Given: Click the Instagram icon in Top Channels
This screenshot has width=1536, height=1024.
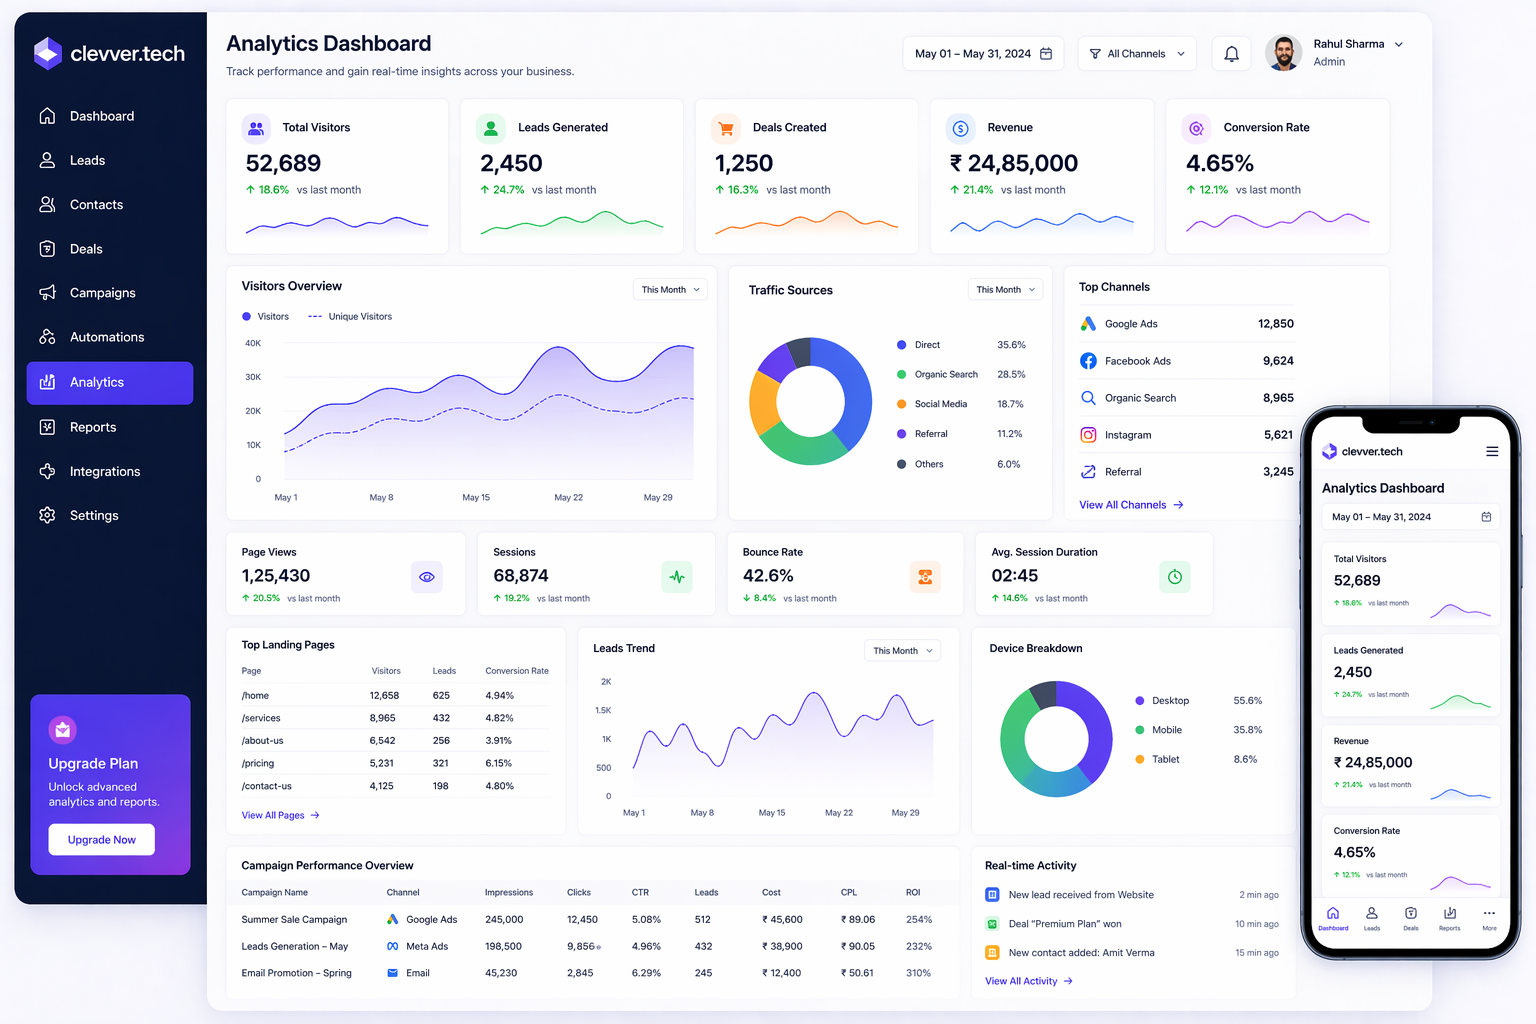Looking at the screenshot, I should [1088, 435].
